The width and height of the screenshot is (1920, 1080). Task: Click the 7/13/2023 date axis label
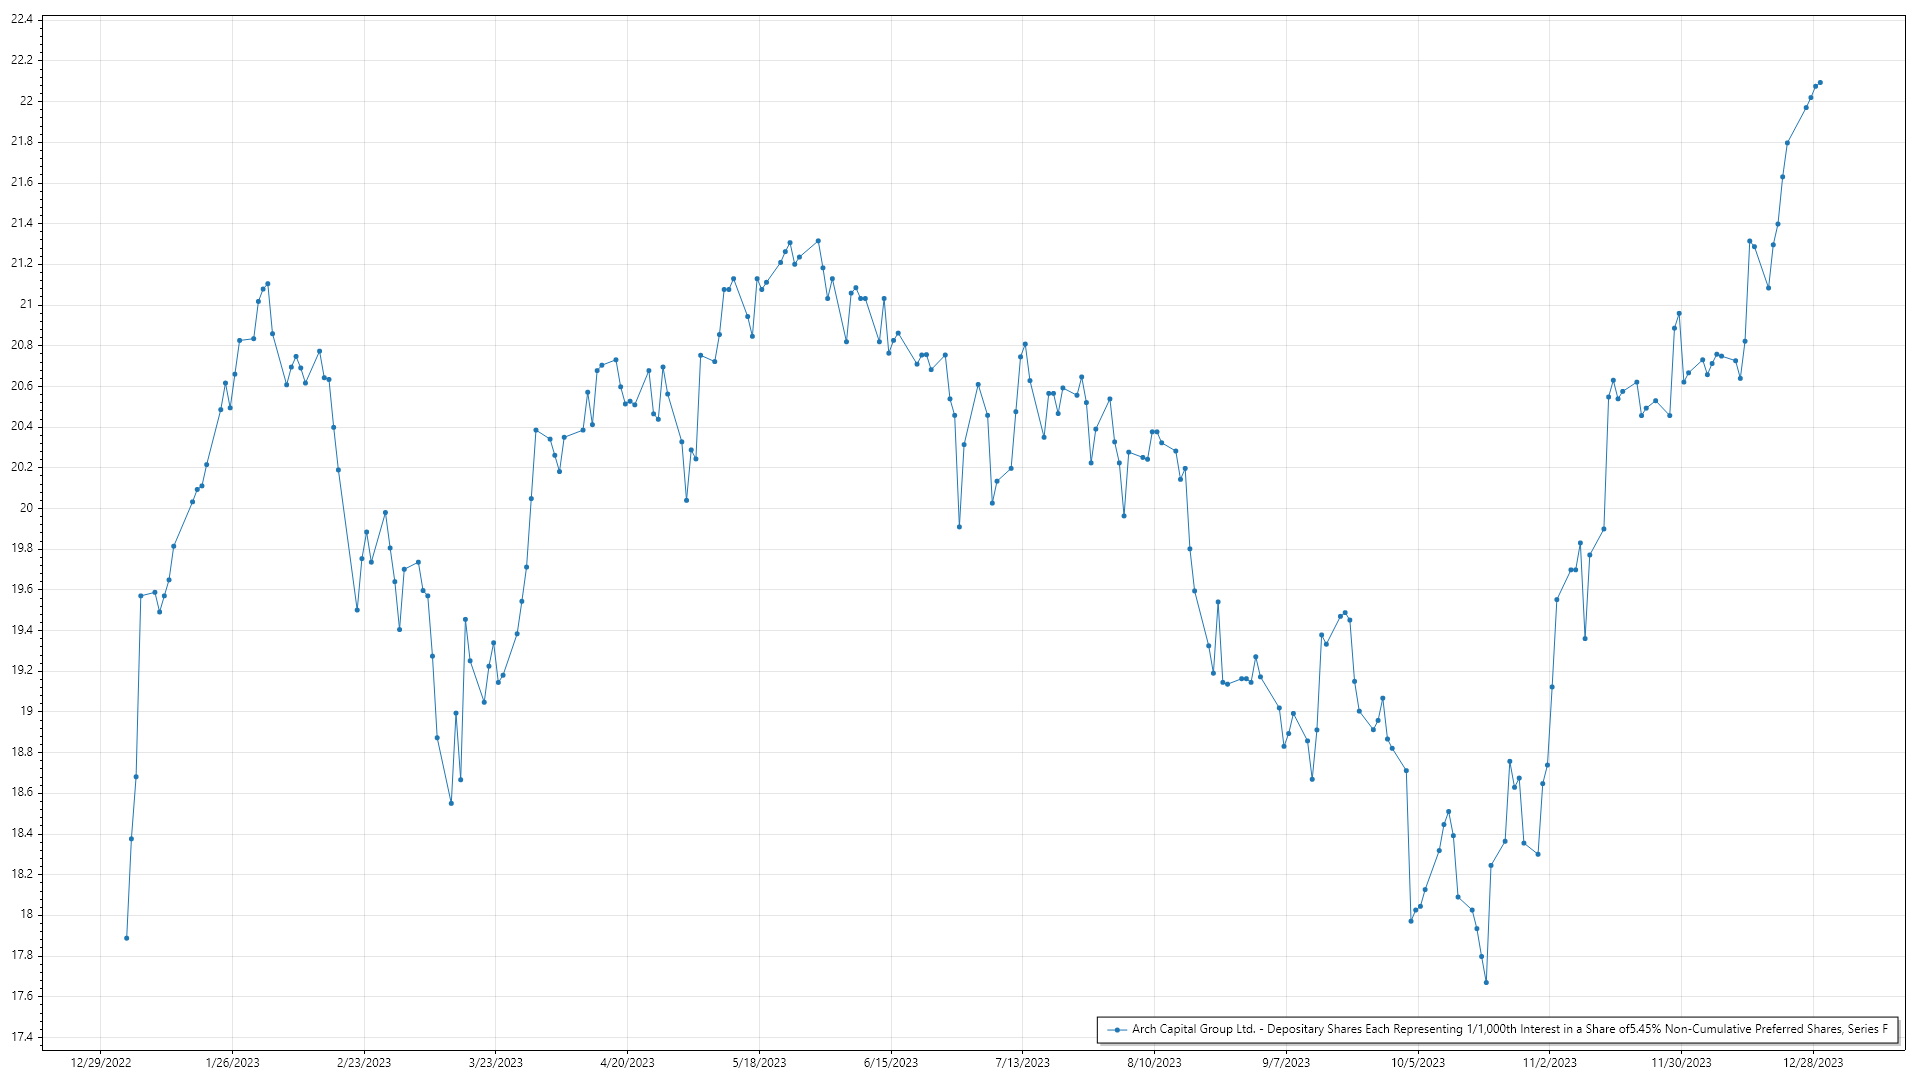coord(1023,1063)
